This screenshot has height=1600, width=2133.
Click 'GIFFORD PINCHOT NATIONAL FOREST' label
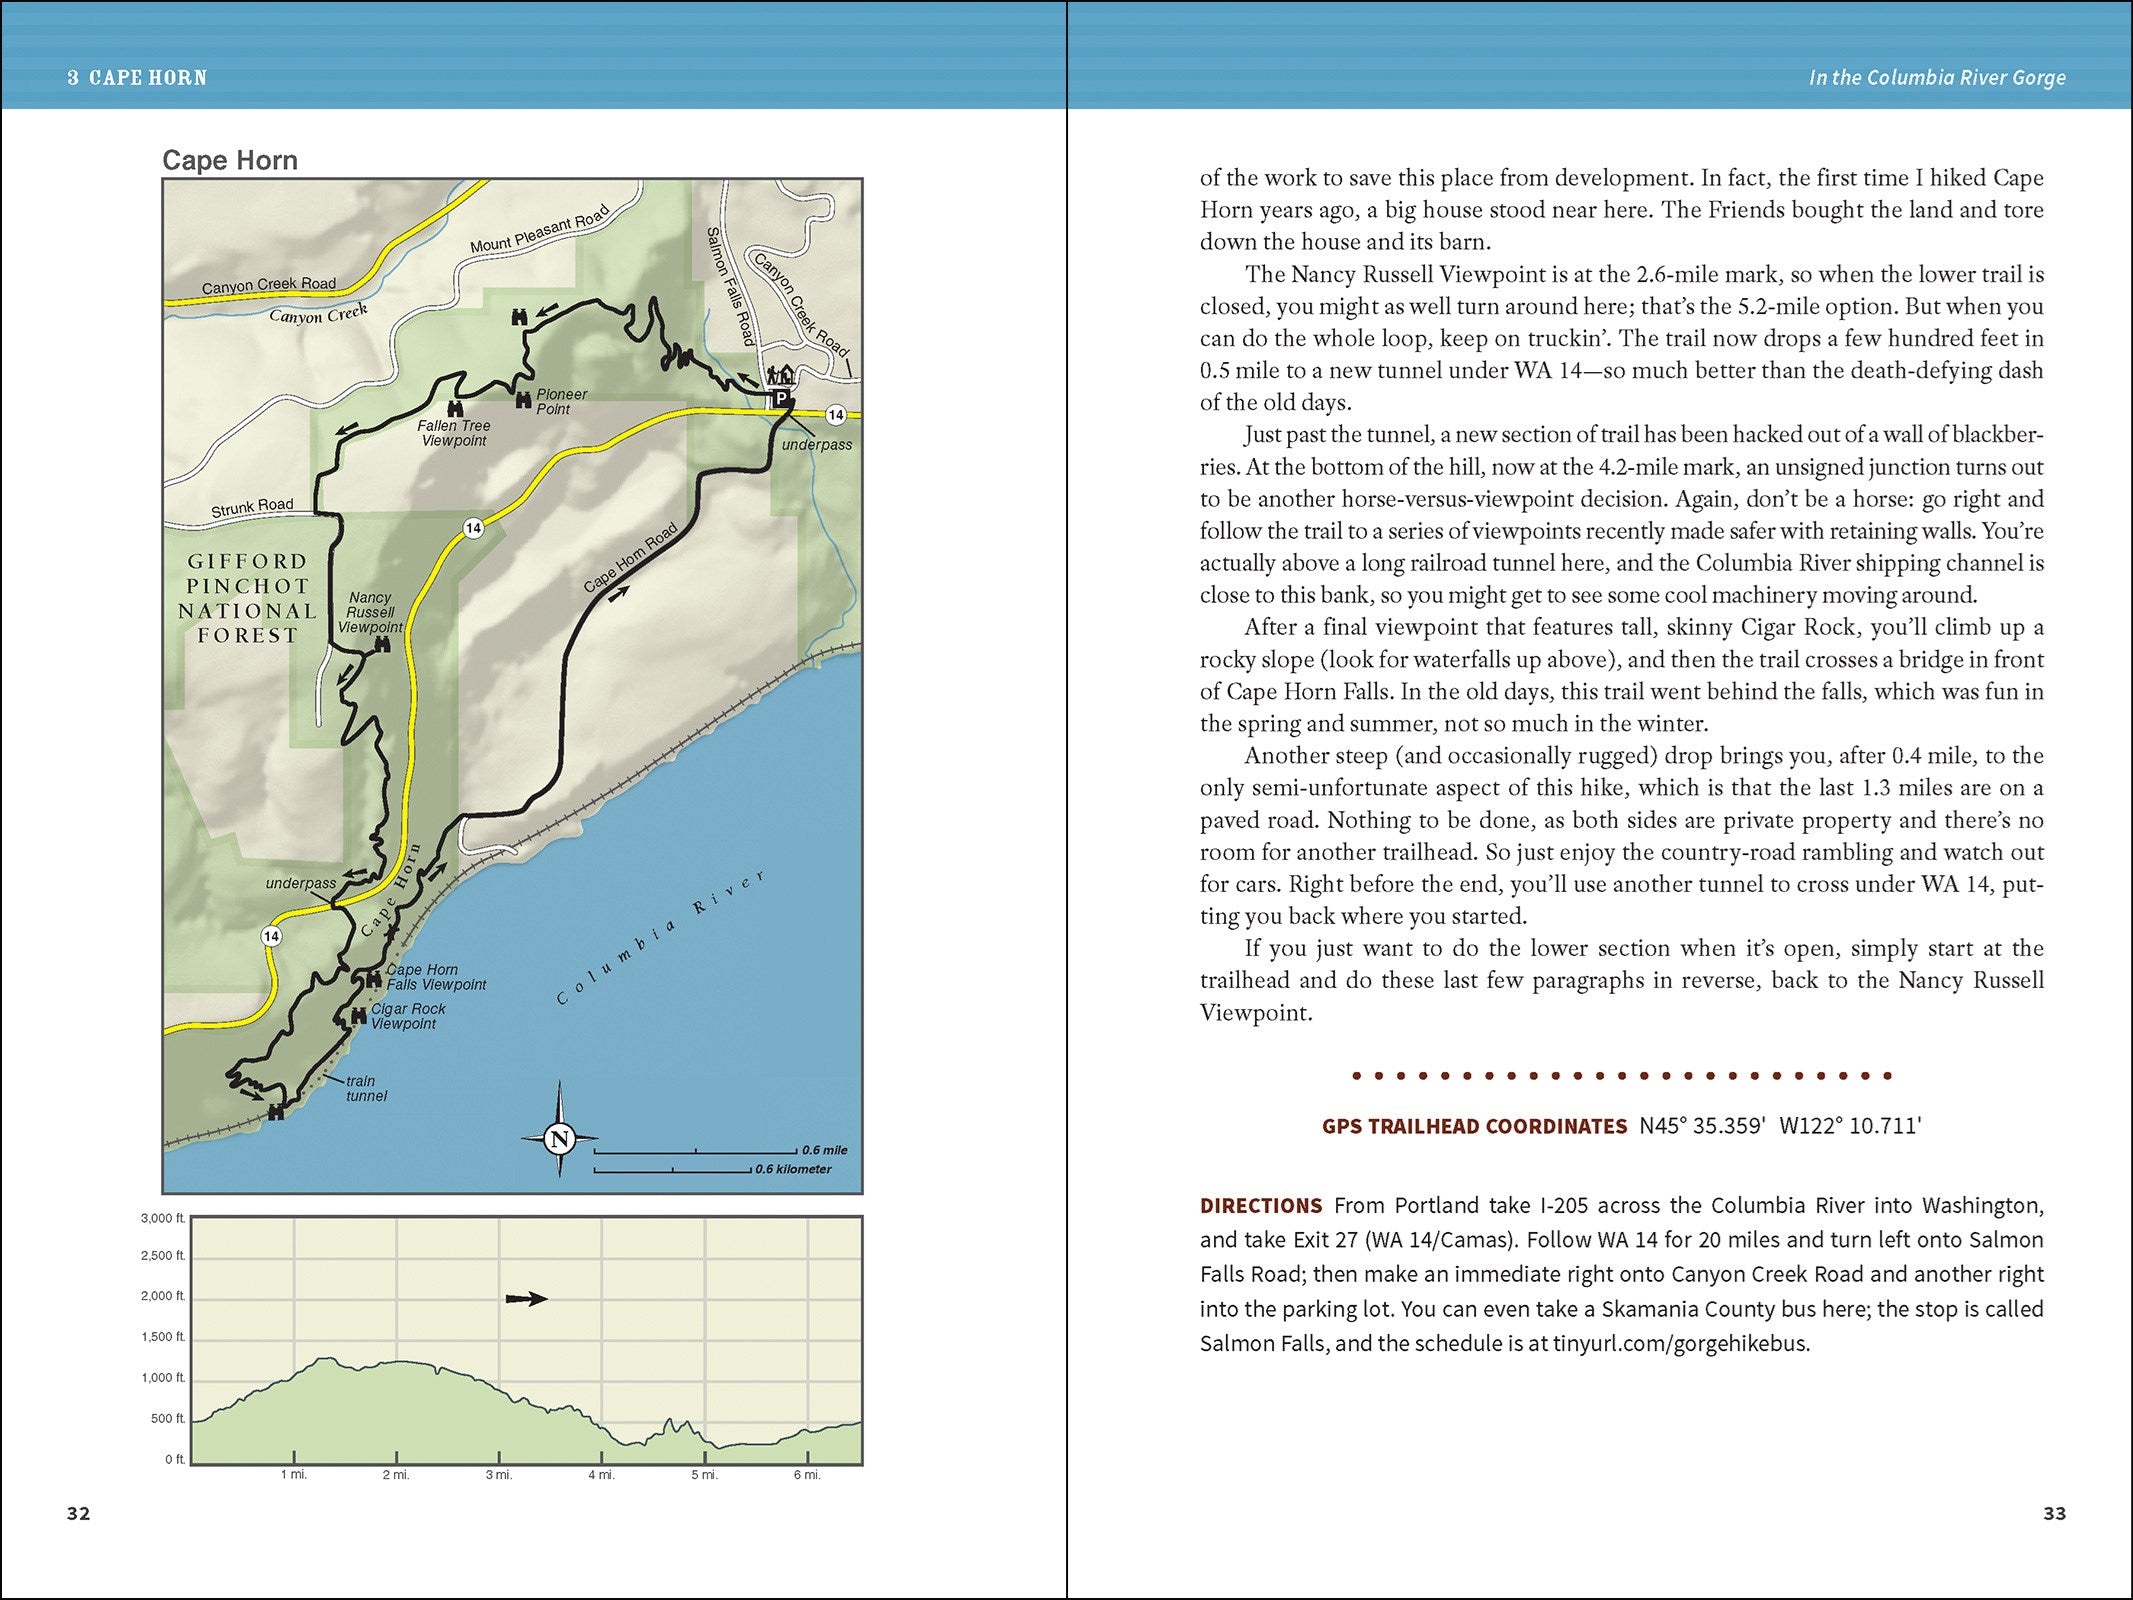(248, 598)
